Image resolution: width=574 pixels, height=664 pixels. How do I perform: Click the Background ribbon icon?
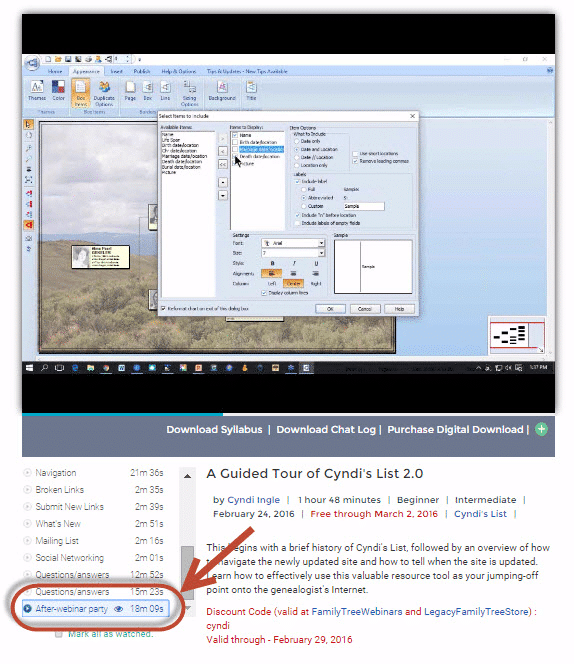[222, 91]
